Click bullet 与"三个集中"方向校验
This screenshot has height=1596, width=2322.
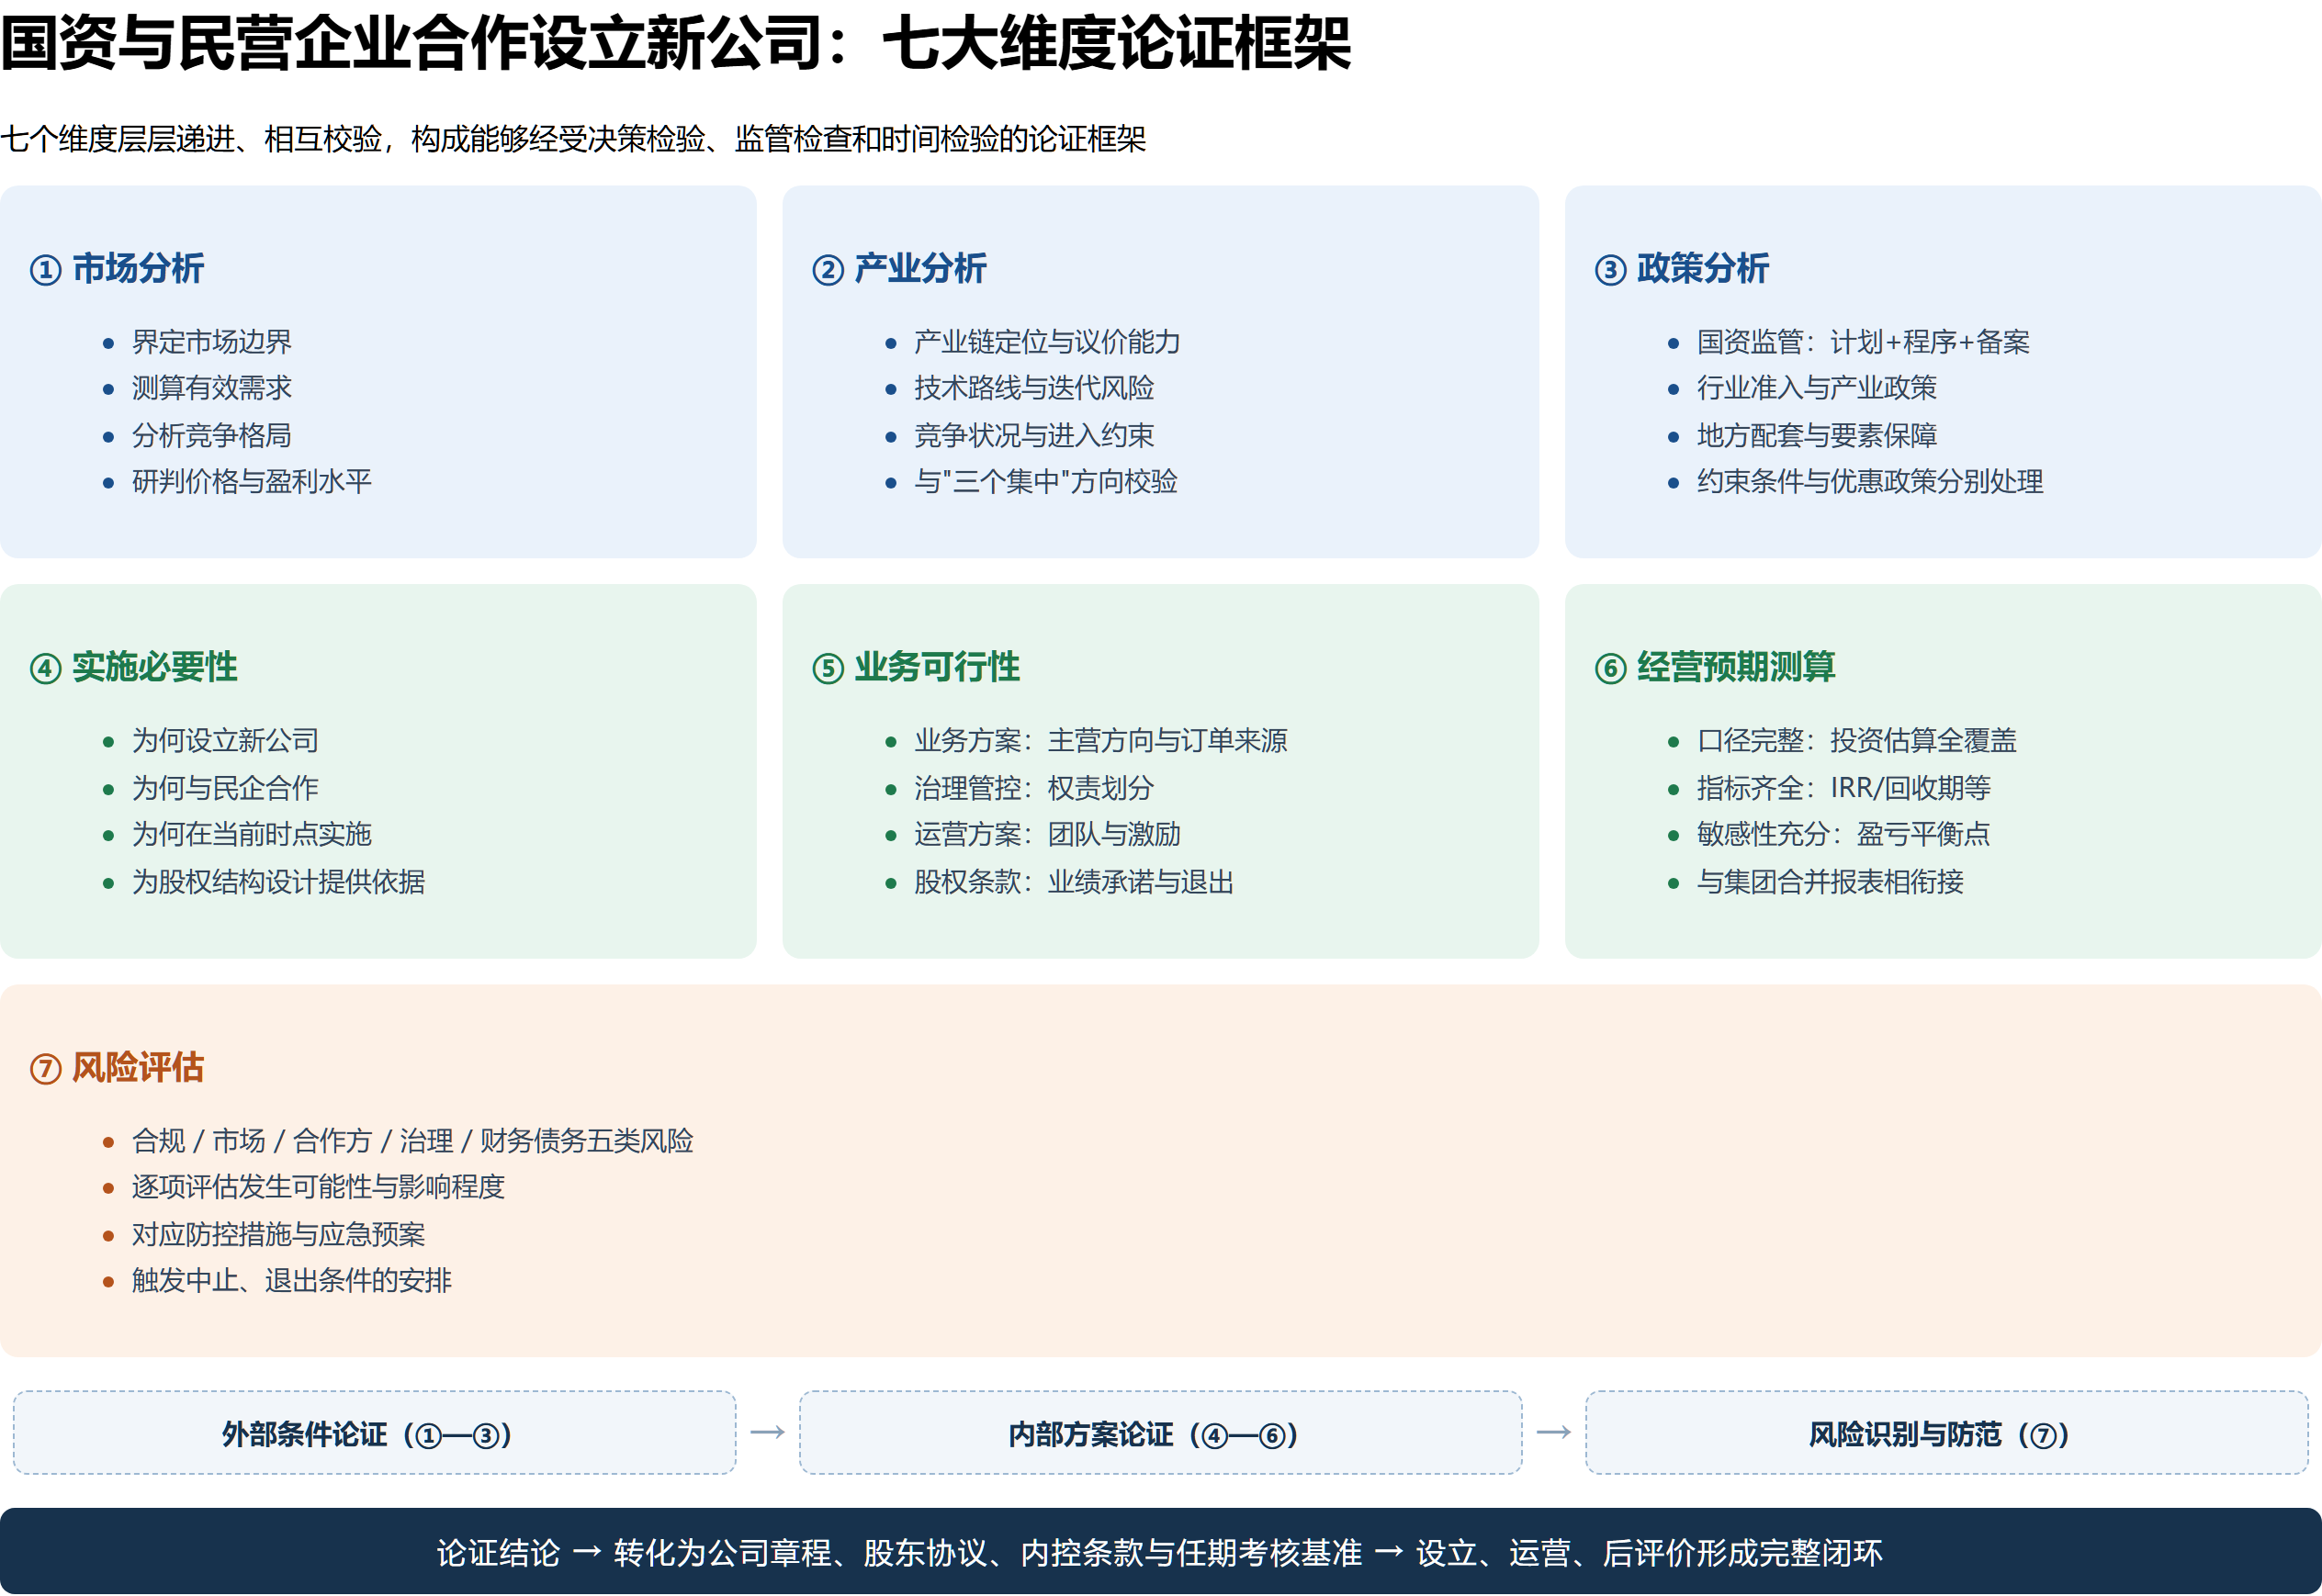click(1046, 482)
